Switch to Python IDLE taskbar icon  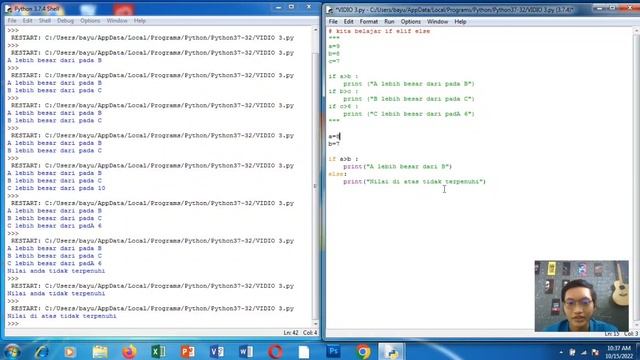391,351
